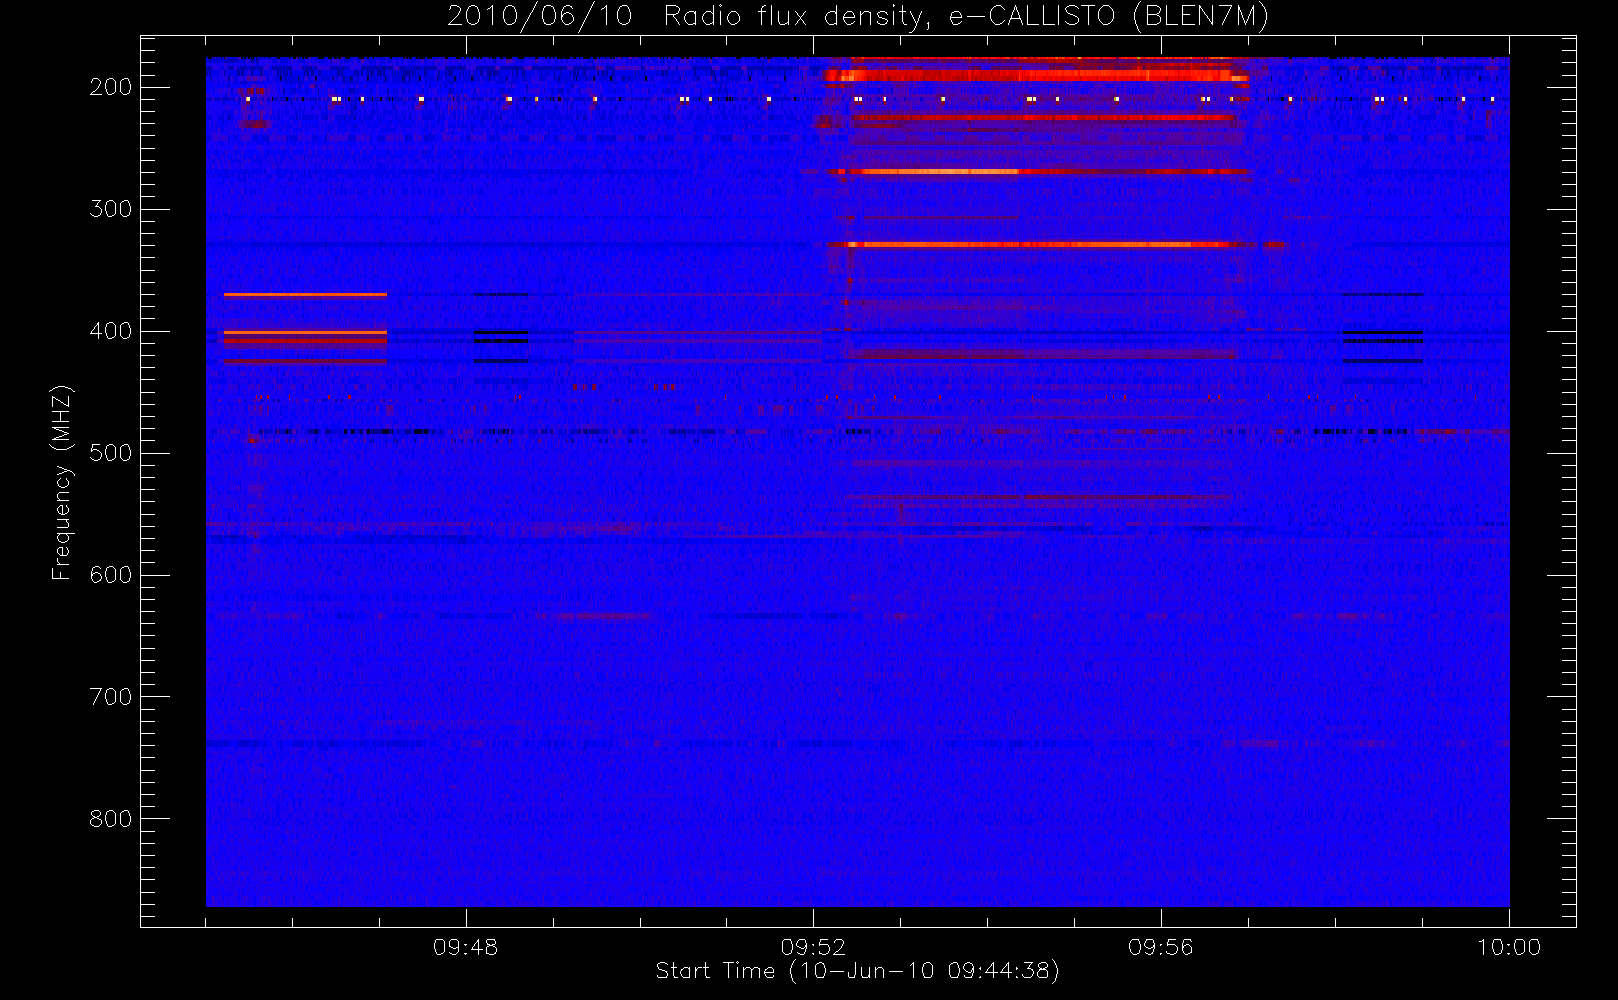Select the 500 frequency tick label
The image size is (1618, 1000).
(111, 453)
